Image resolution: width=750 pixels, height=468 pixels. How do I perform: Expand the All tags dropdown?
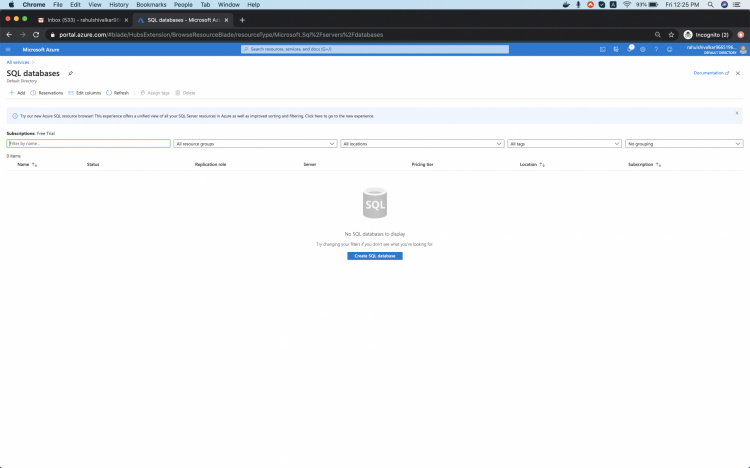click(564, 144)
